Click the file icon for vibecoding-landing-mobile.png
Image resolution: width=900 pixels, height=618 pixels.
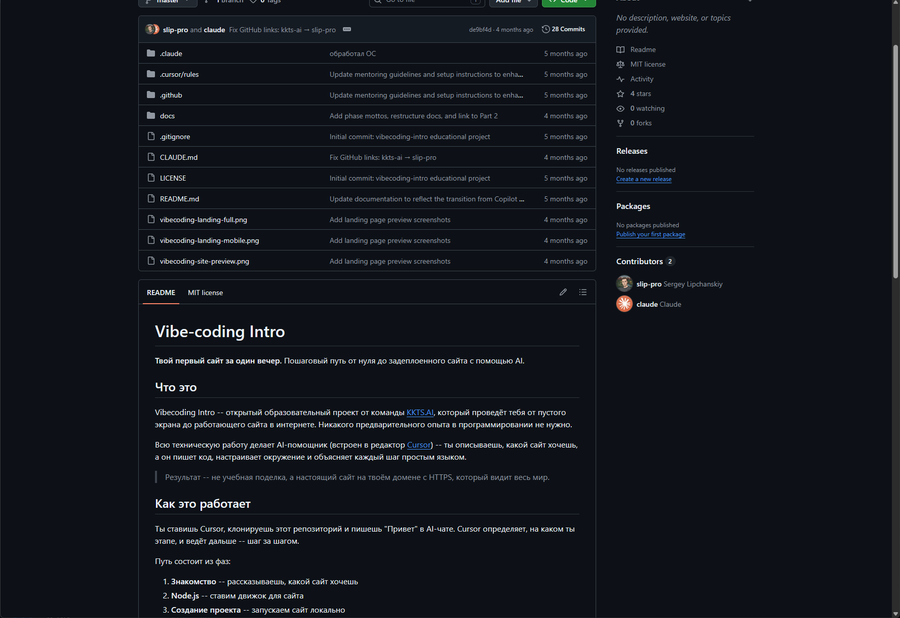coord(151,240)
